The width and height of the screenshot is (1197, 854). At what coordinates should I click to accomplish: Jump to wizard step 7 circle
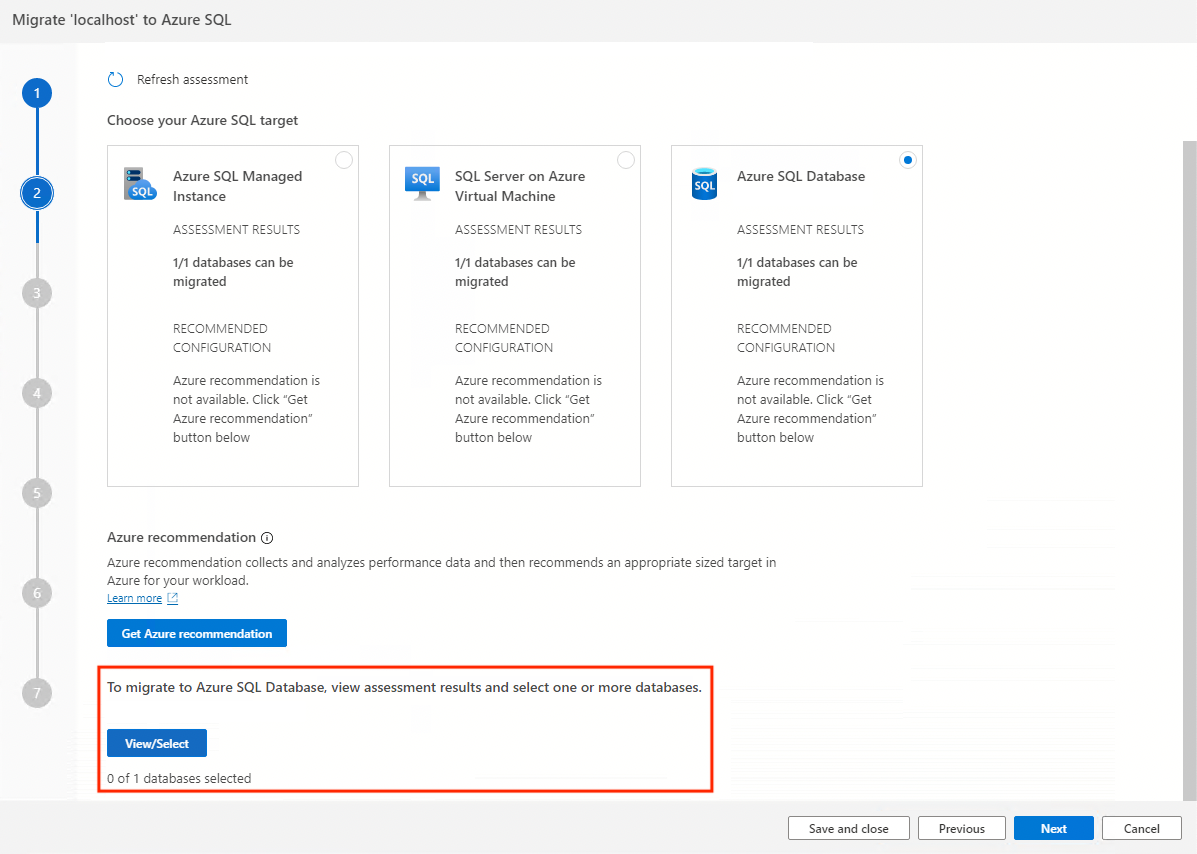tap(37, 693)
